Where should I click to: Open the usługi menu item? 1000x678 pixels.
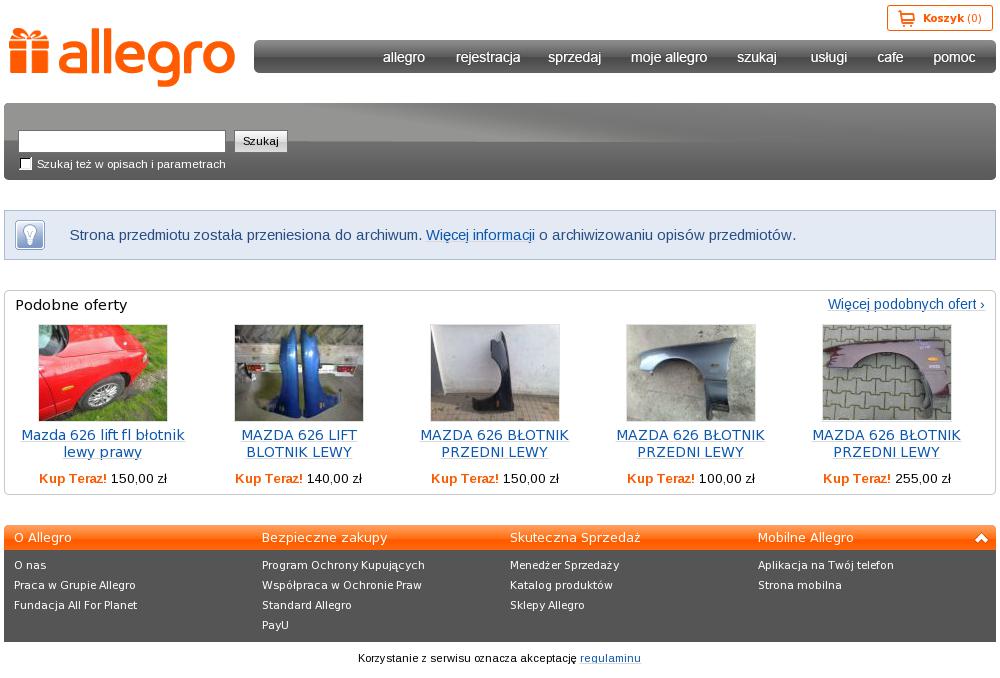[x=828, y=57]
